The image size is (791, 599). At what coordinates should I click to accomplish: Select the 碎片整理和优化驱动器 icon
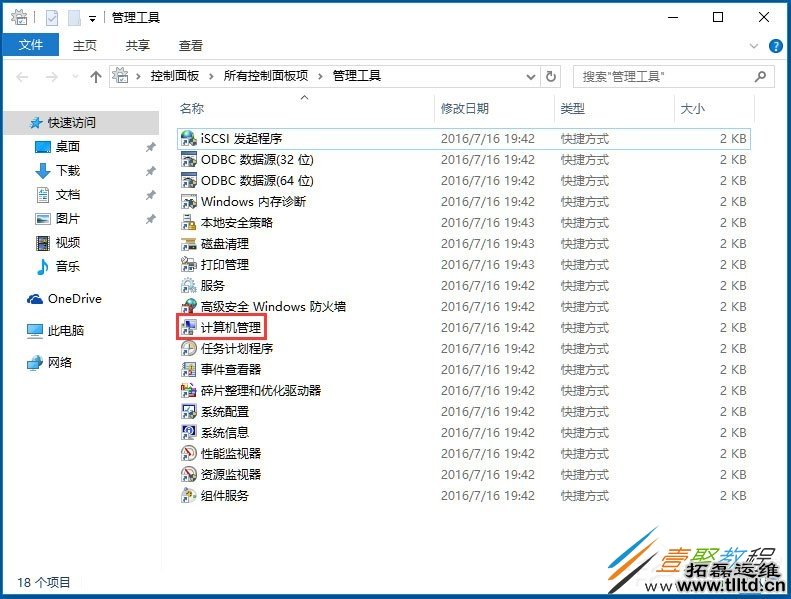coord(189,391)
